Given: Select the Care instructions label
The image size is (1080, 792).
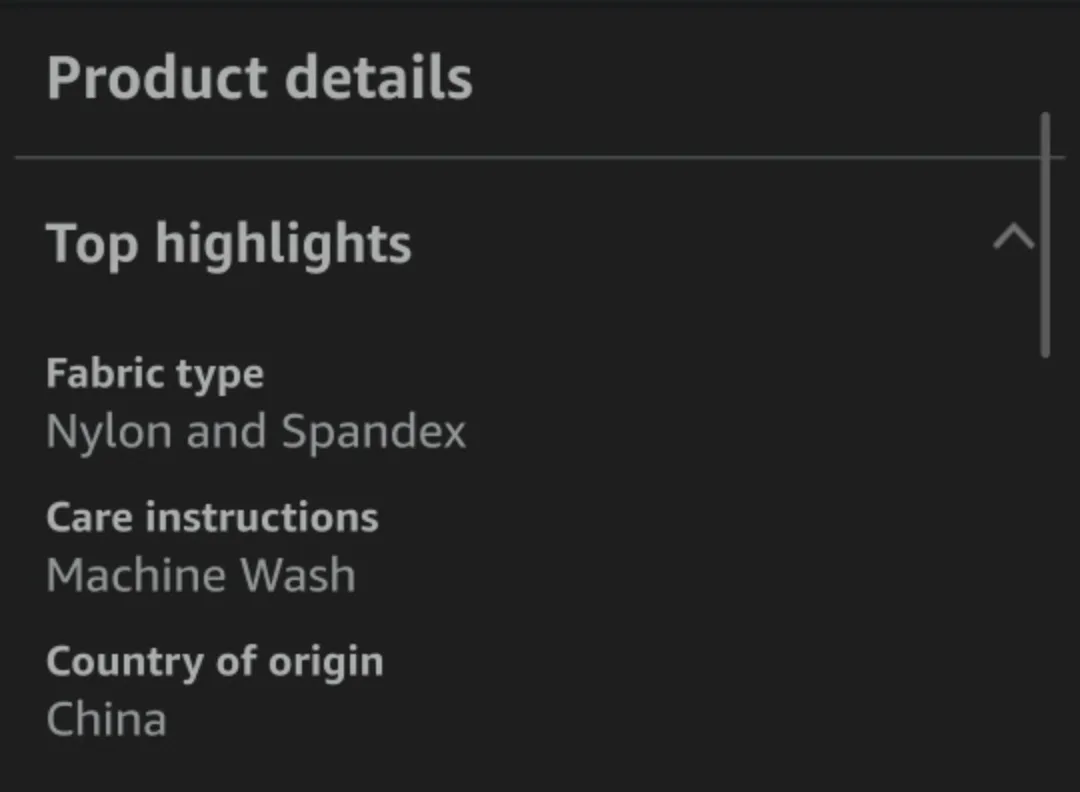Looking at the screenshot, I should click(x=212, y=518).
